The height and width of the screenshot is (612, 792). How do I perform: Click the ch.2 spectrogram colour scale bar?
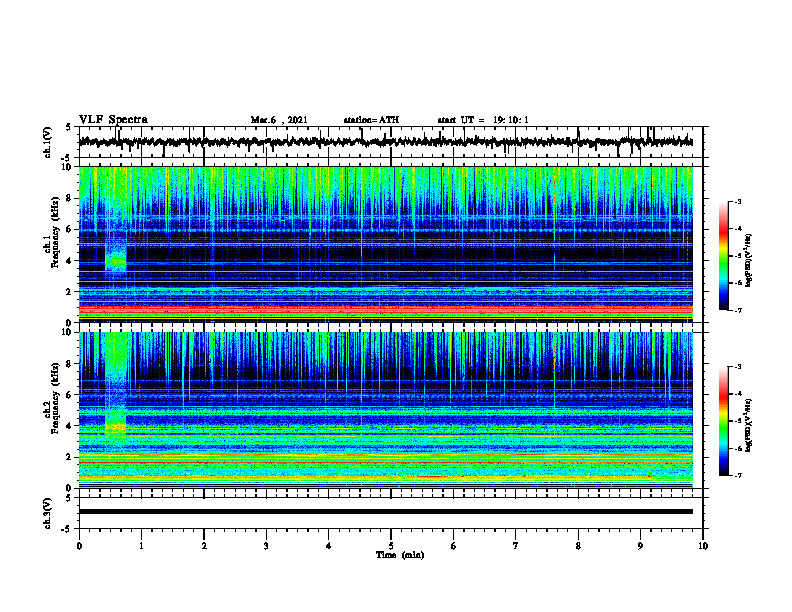(x=724, y=421)
